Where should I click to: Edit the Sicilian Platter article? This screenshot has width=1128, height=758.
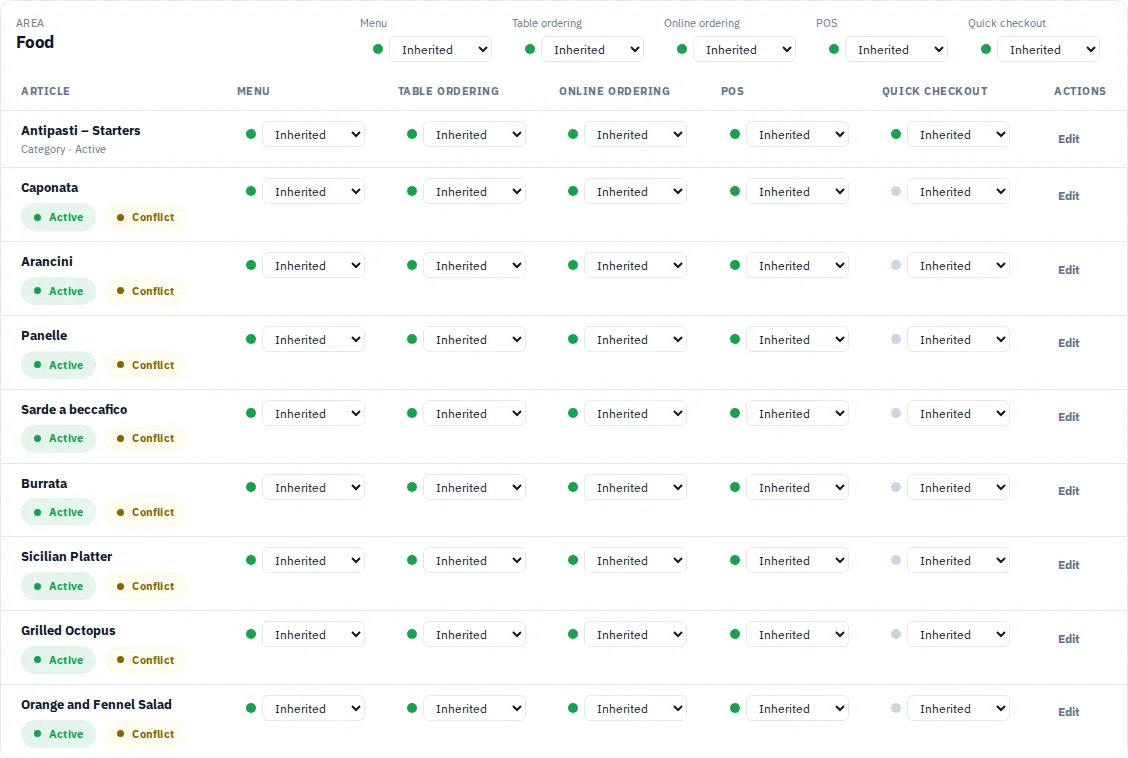pos(1068,565)
